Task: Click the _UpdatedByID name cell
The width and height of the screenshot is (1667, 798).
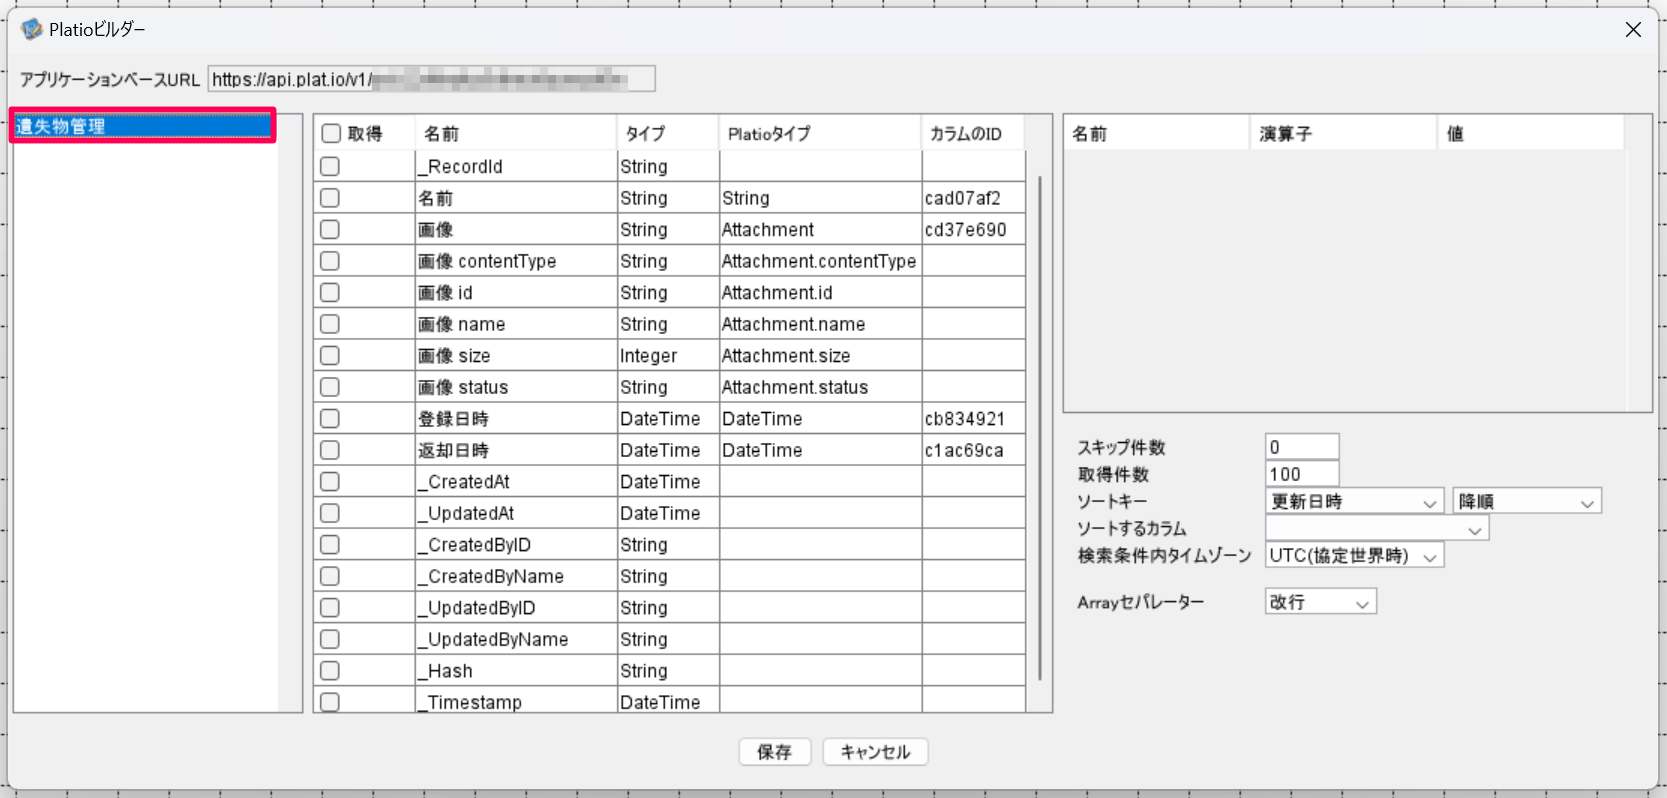Action: 516,608
